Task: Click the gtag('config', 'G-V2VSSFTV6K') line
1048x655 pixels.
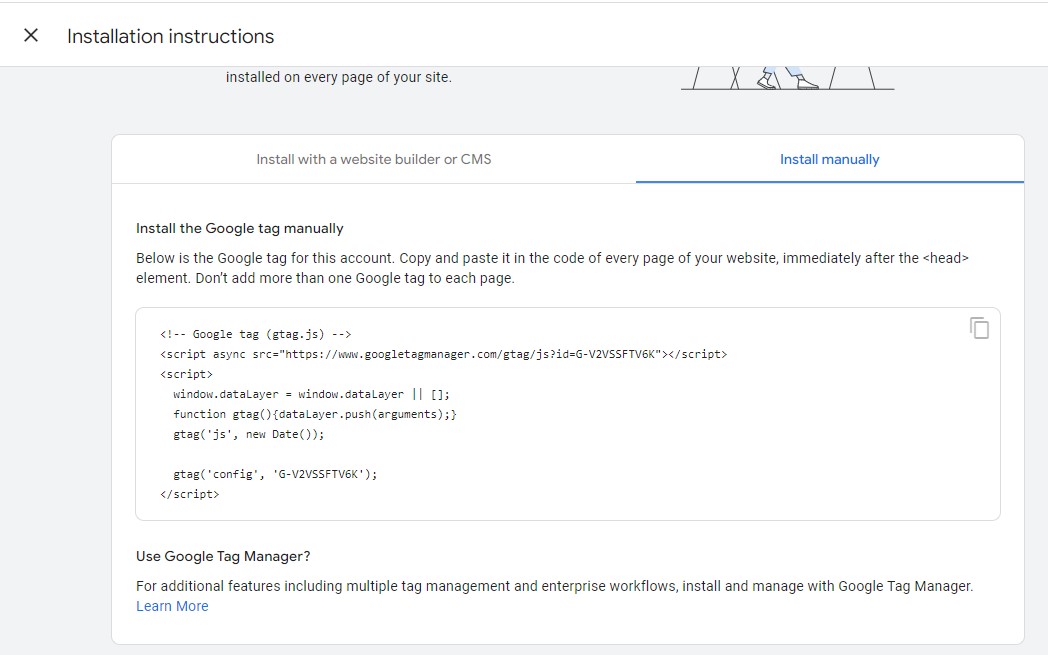Action: coord(275,475)
